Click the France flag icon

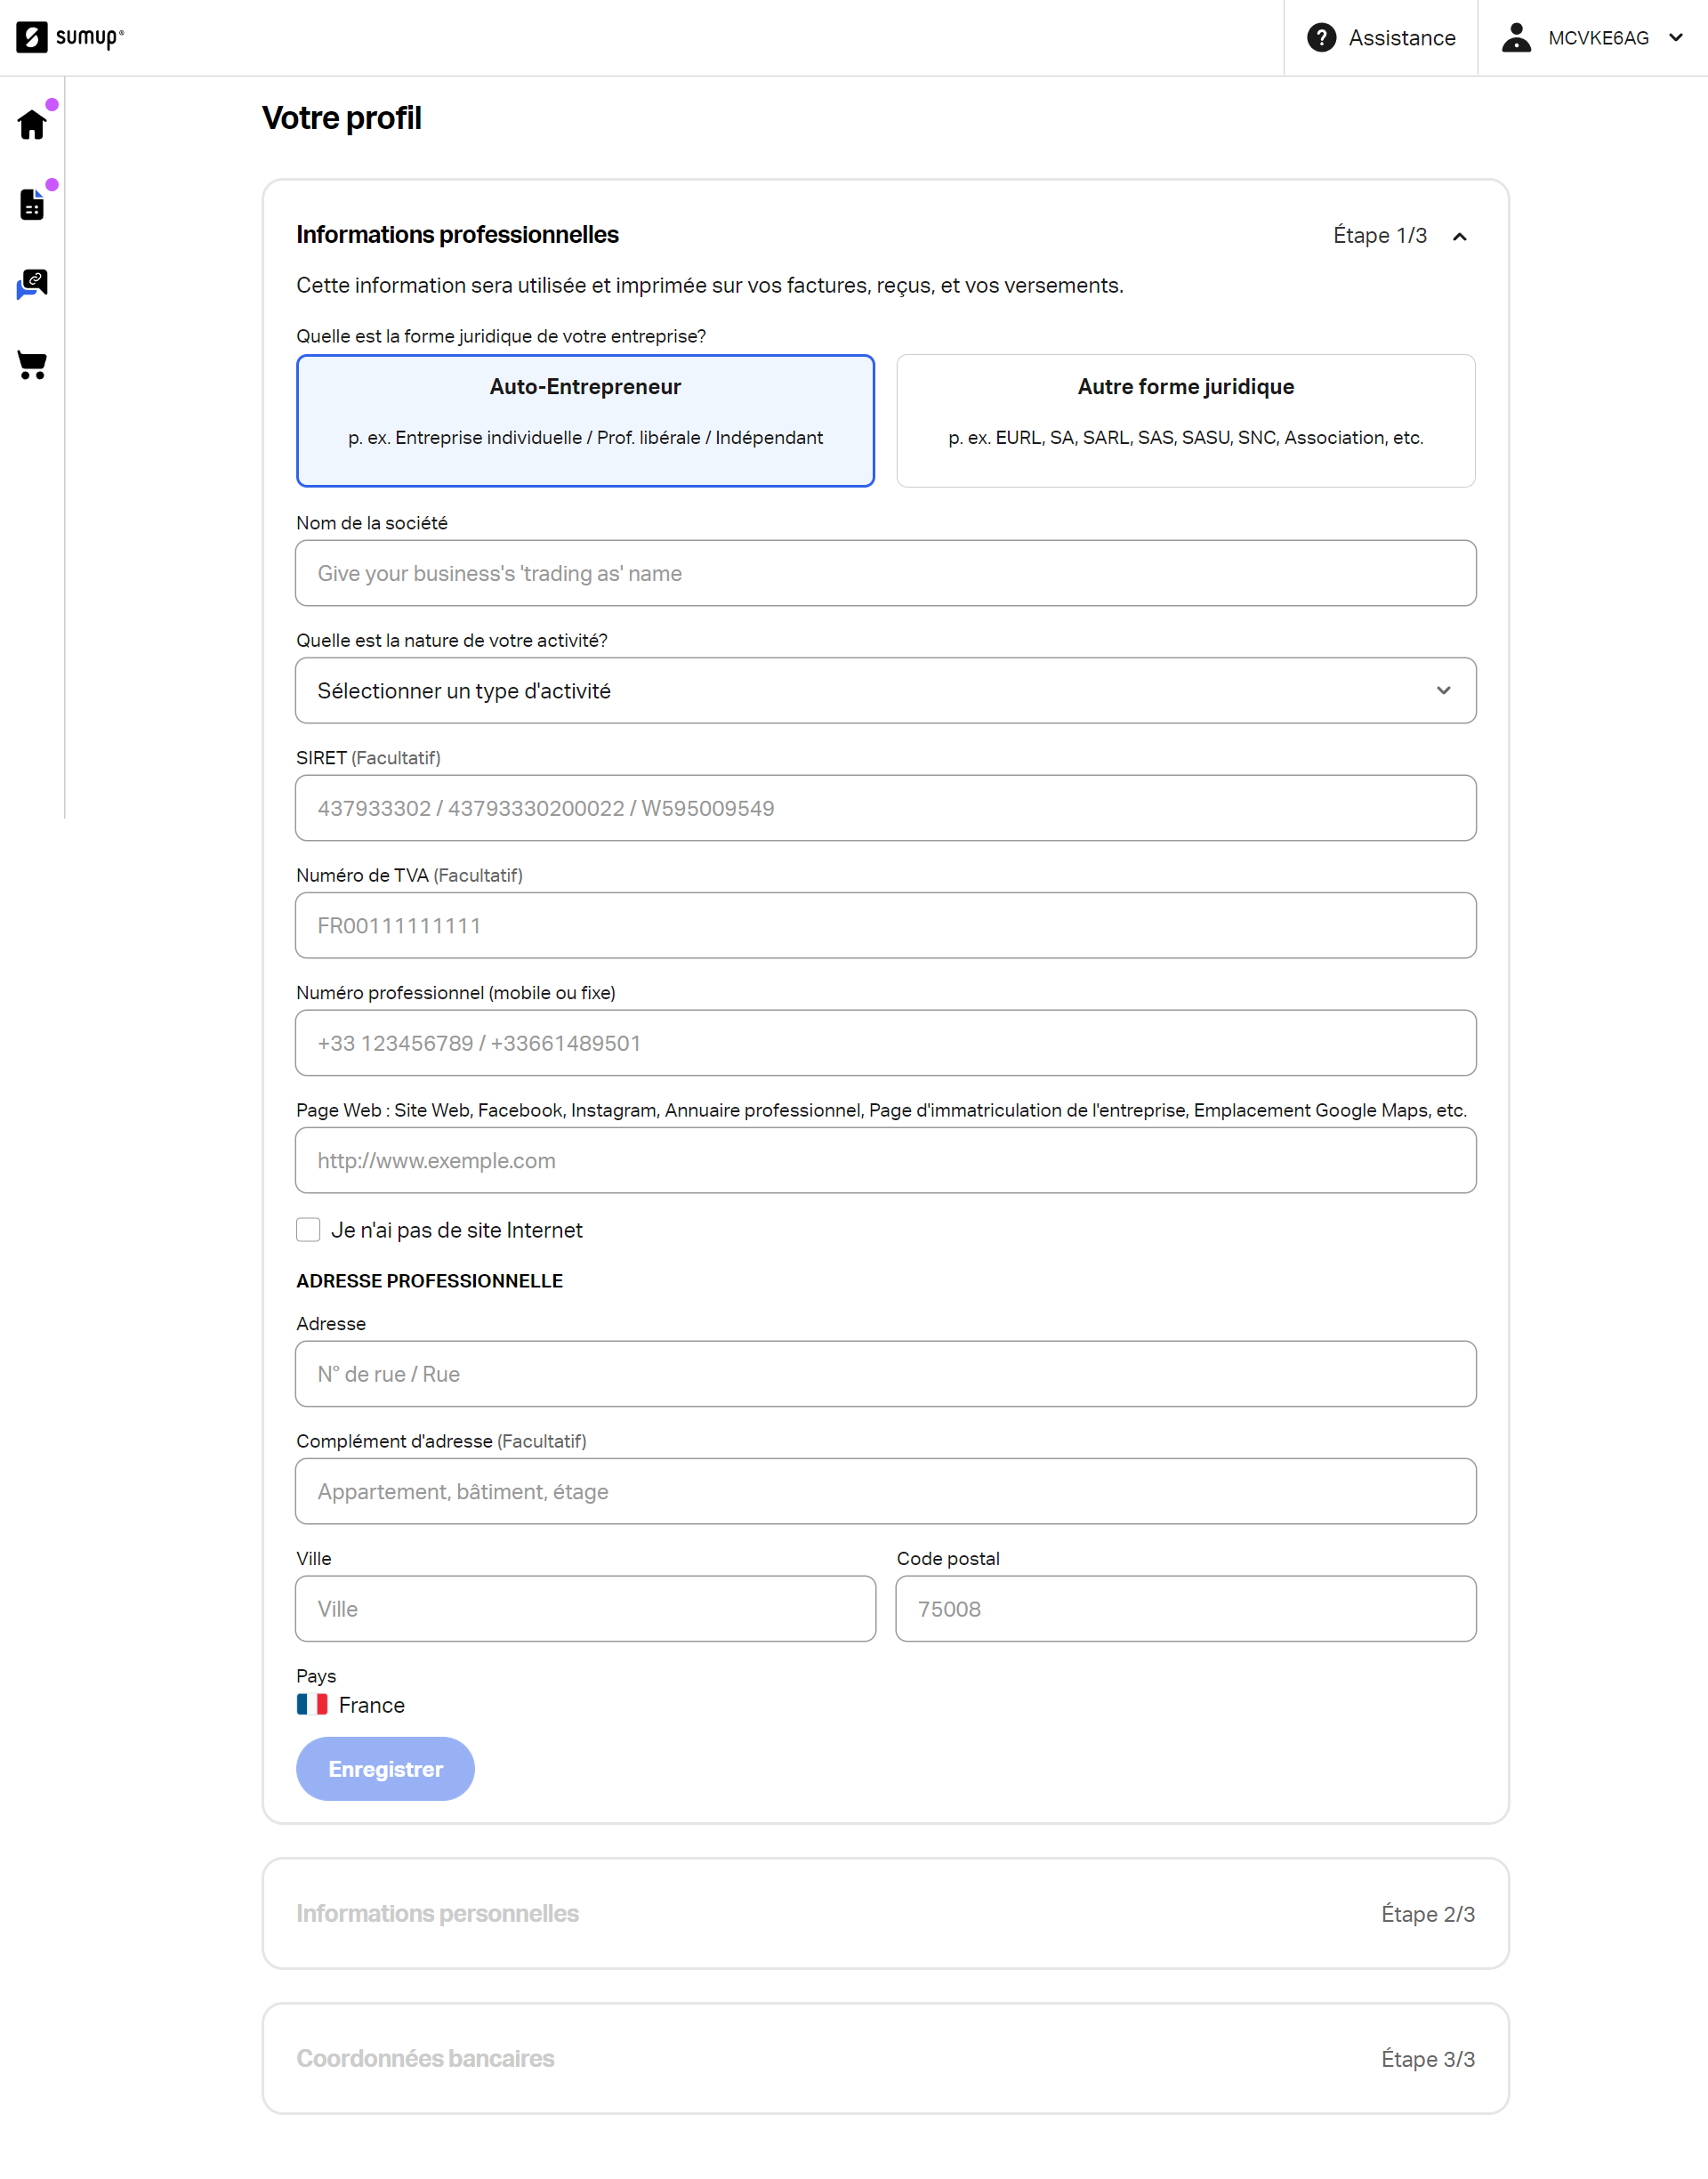click(311, 1705)
